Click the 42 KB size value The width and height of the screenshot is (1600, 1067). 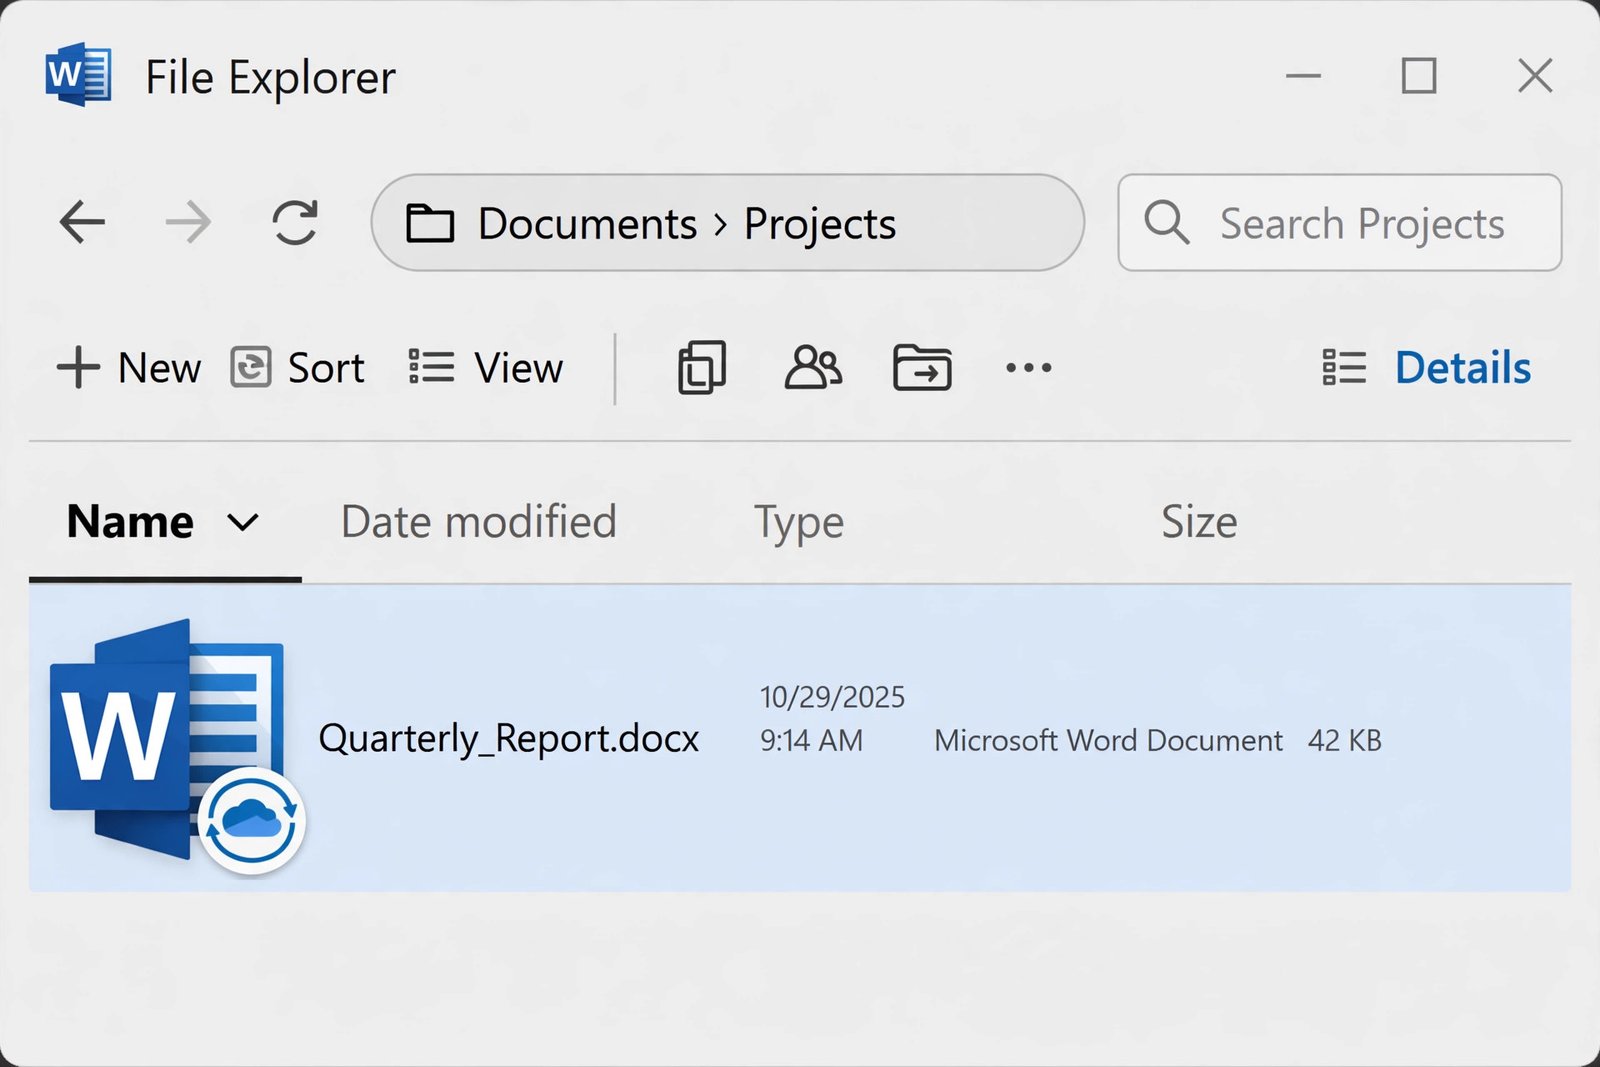pyautogui.click(x=1345, y=740)
